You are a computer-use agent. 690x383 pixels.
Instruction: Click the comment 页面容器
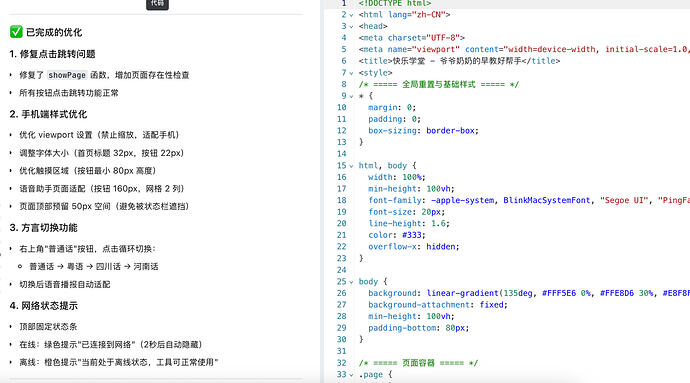418,363
